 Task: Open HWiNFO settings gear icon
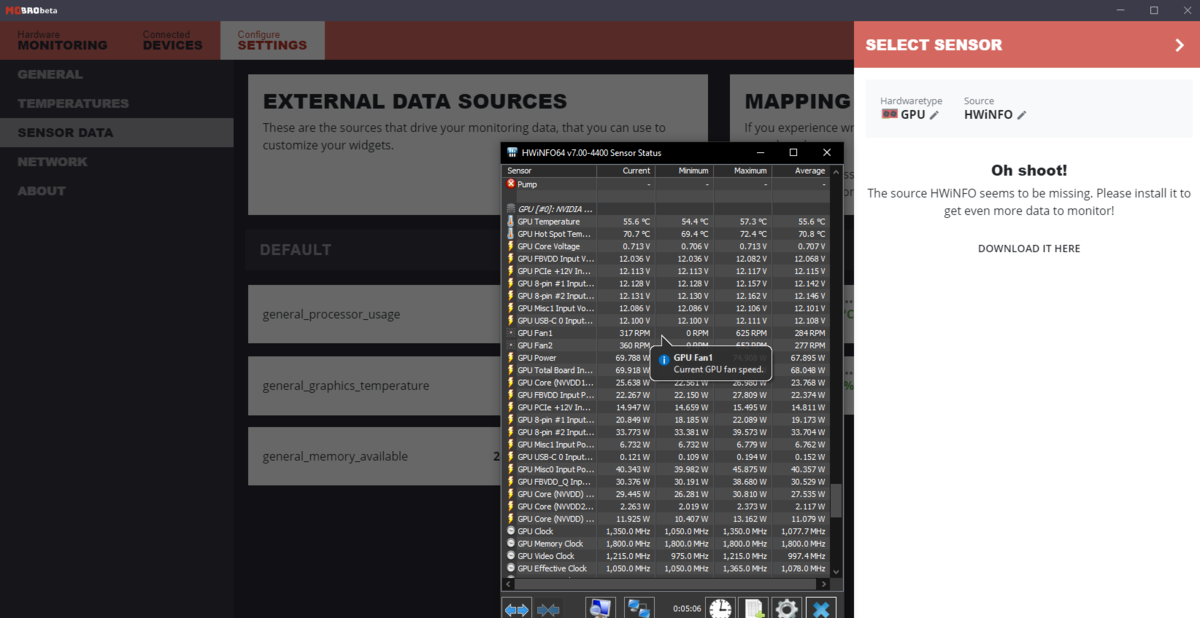coord(786,608)
